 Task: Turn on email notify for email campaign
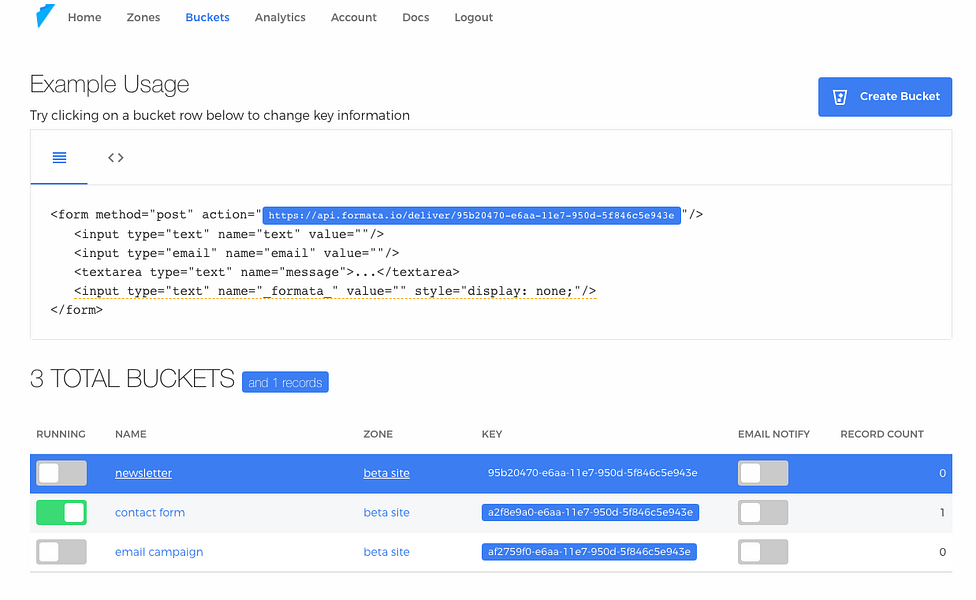[x=763, y=552]
